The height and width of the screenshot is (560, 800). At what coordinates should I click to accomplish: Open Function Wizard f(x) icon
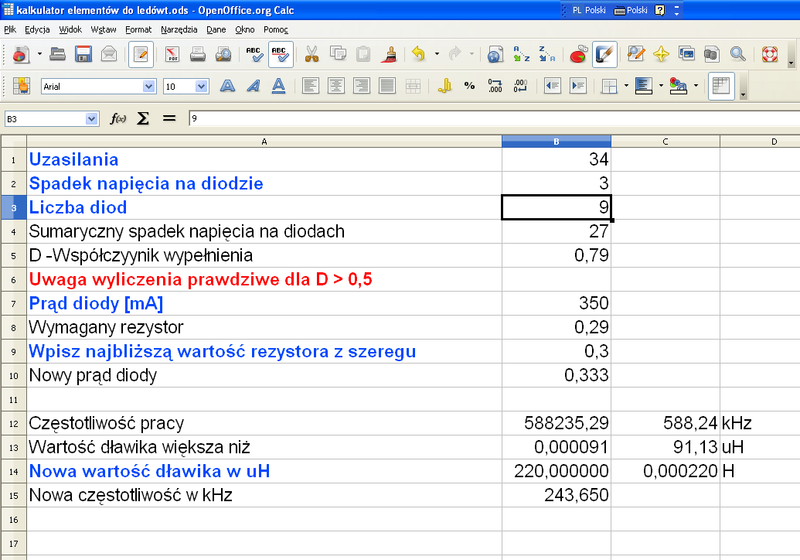tap(118, 118)
